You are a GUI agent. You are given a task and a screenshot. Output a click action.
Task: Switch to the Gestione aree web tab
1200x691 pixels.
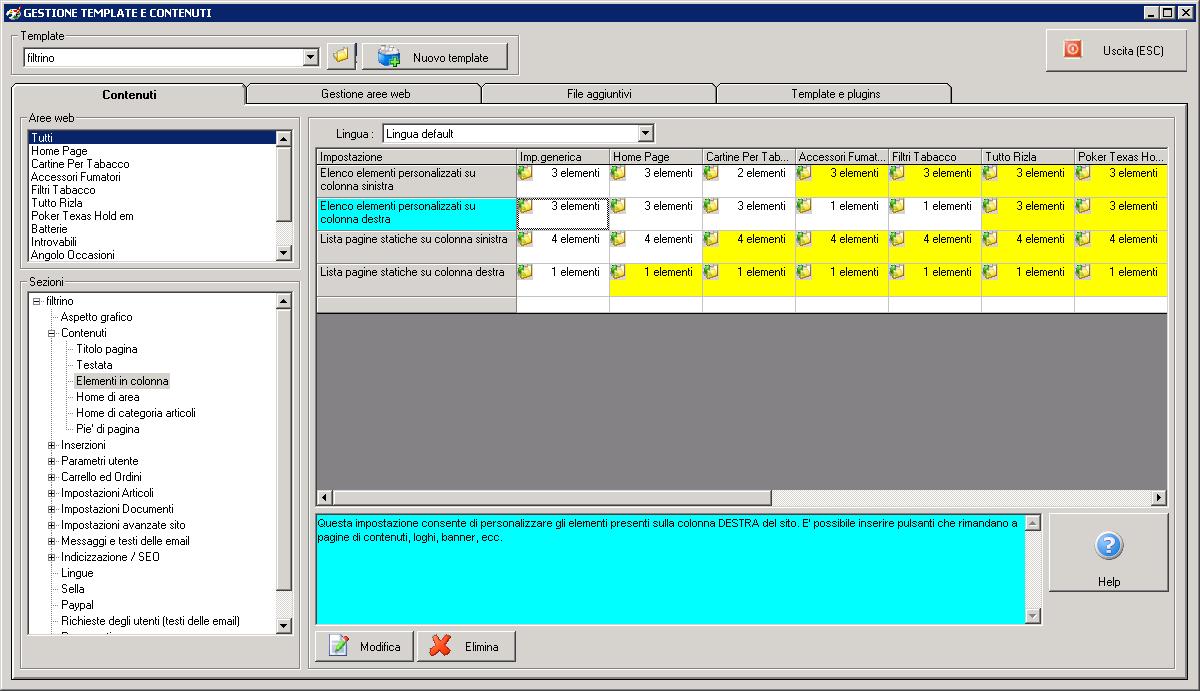[365, 94]
